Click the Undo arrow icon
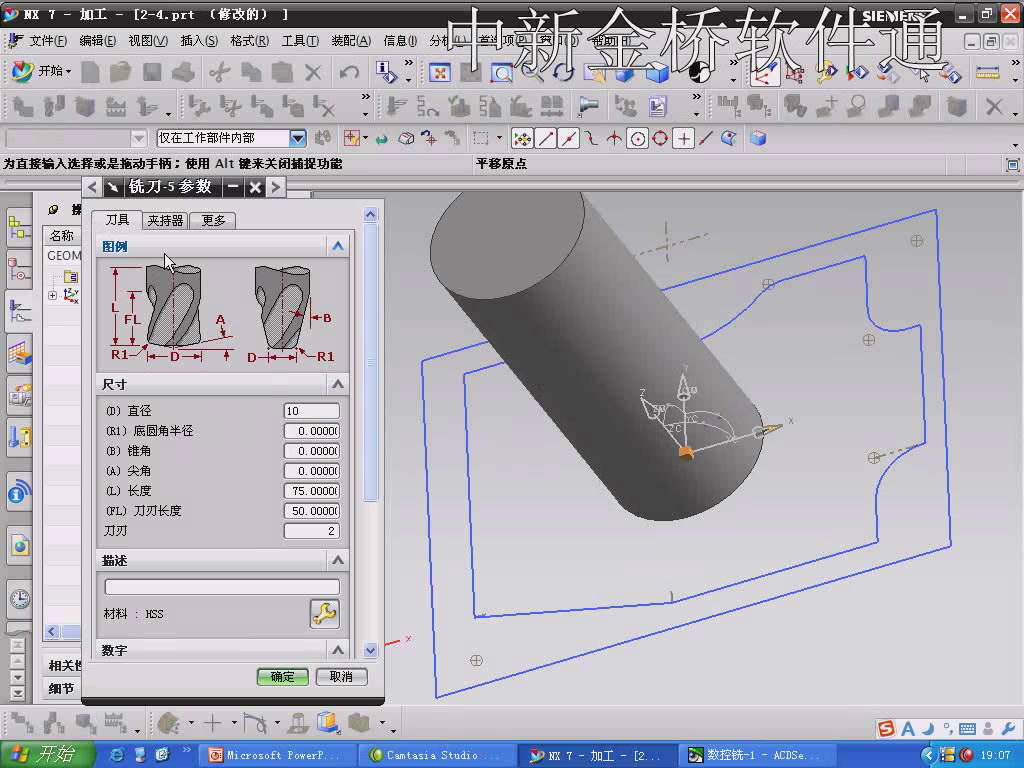 (x=349, y=72)
